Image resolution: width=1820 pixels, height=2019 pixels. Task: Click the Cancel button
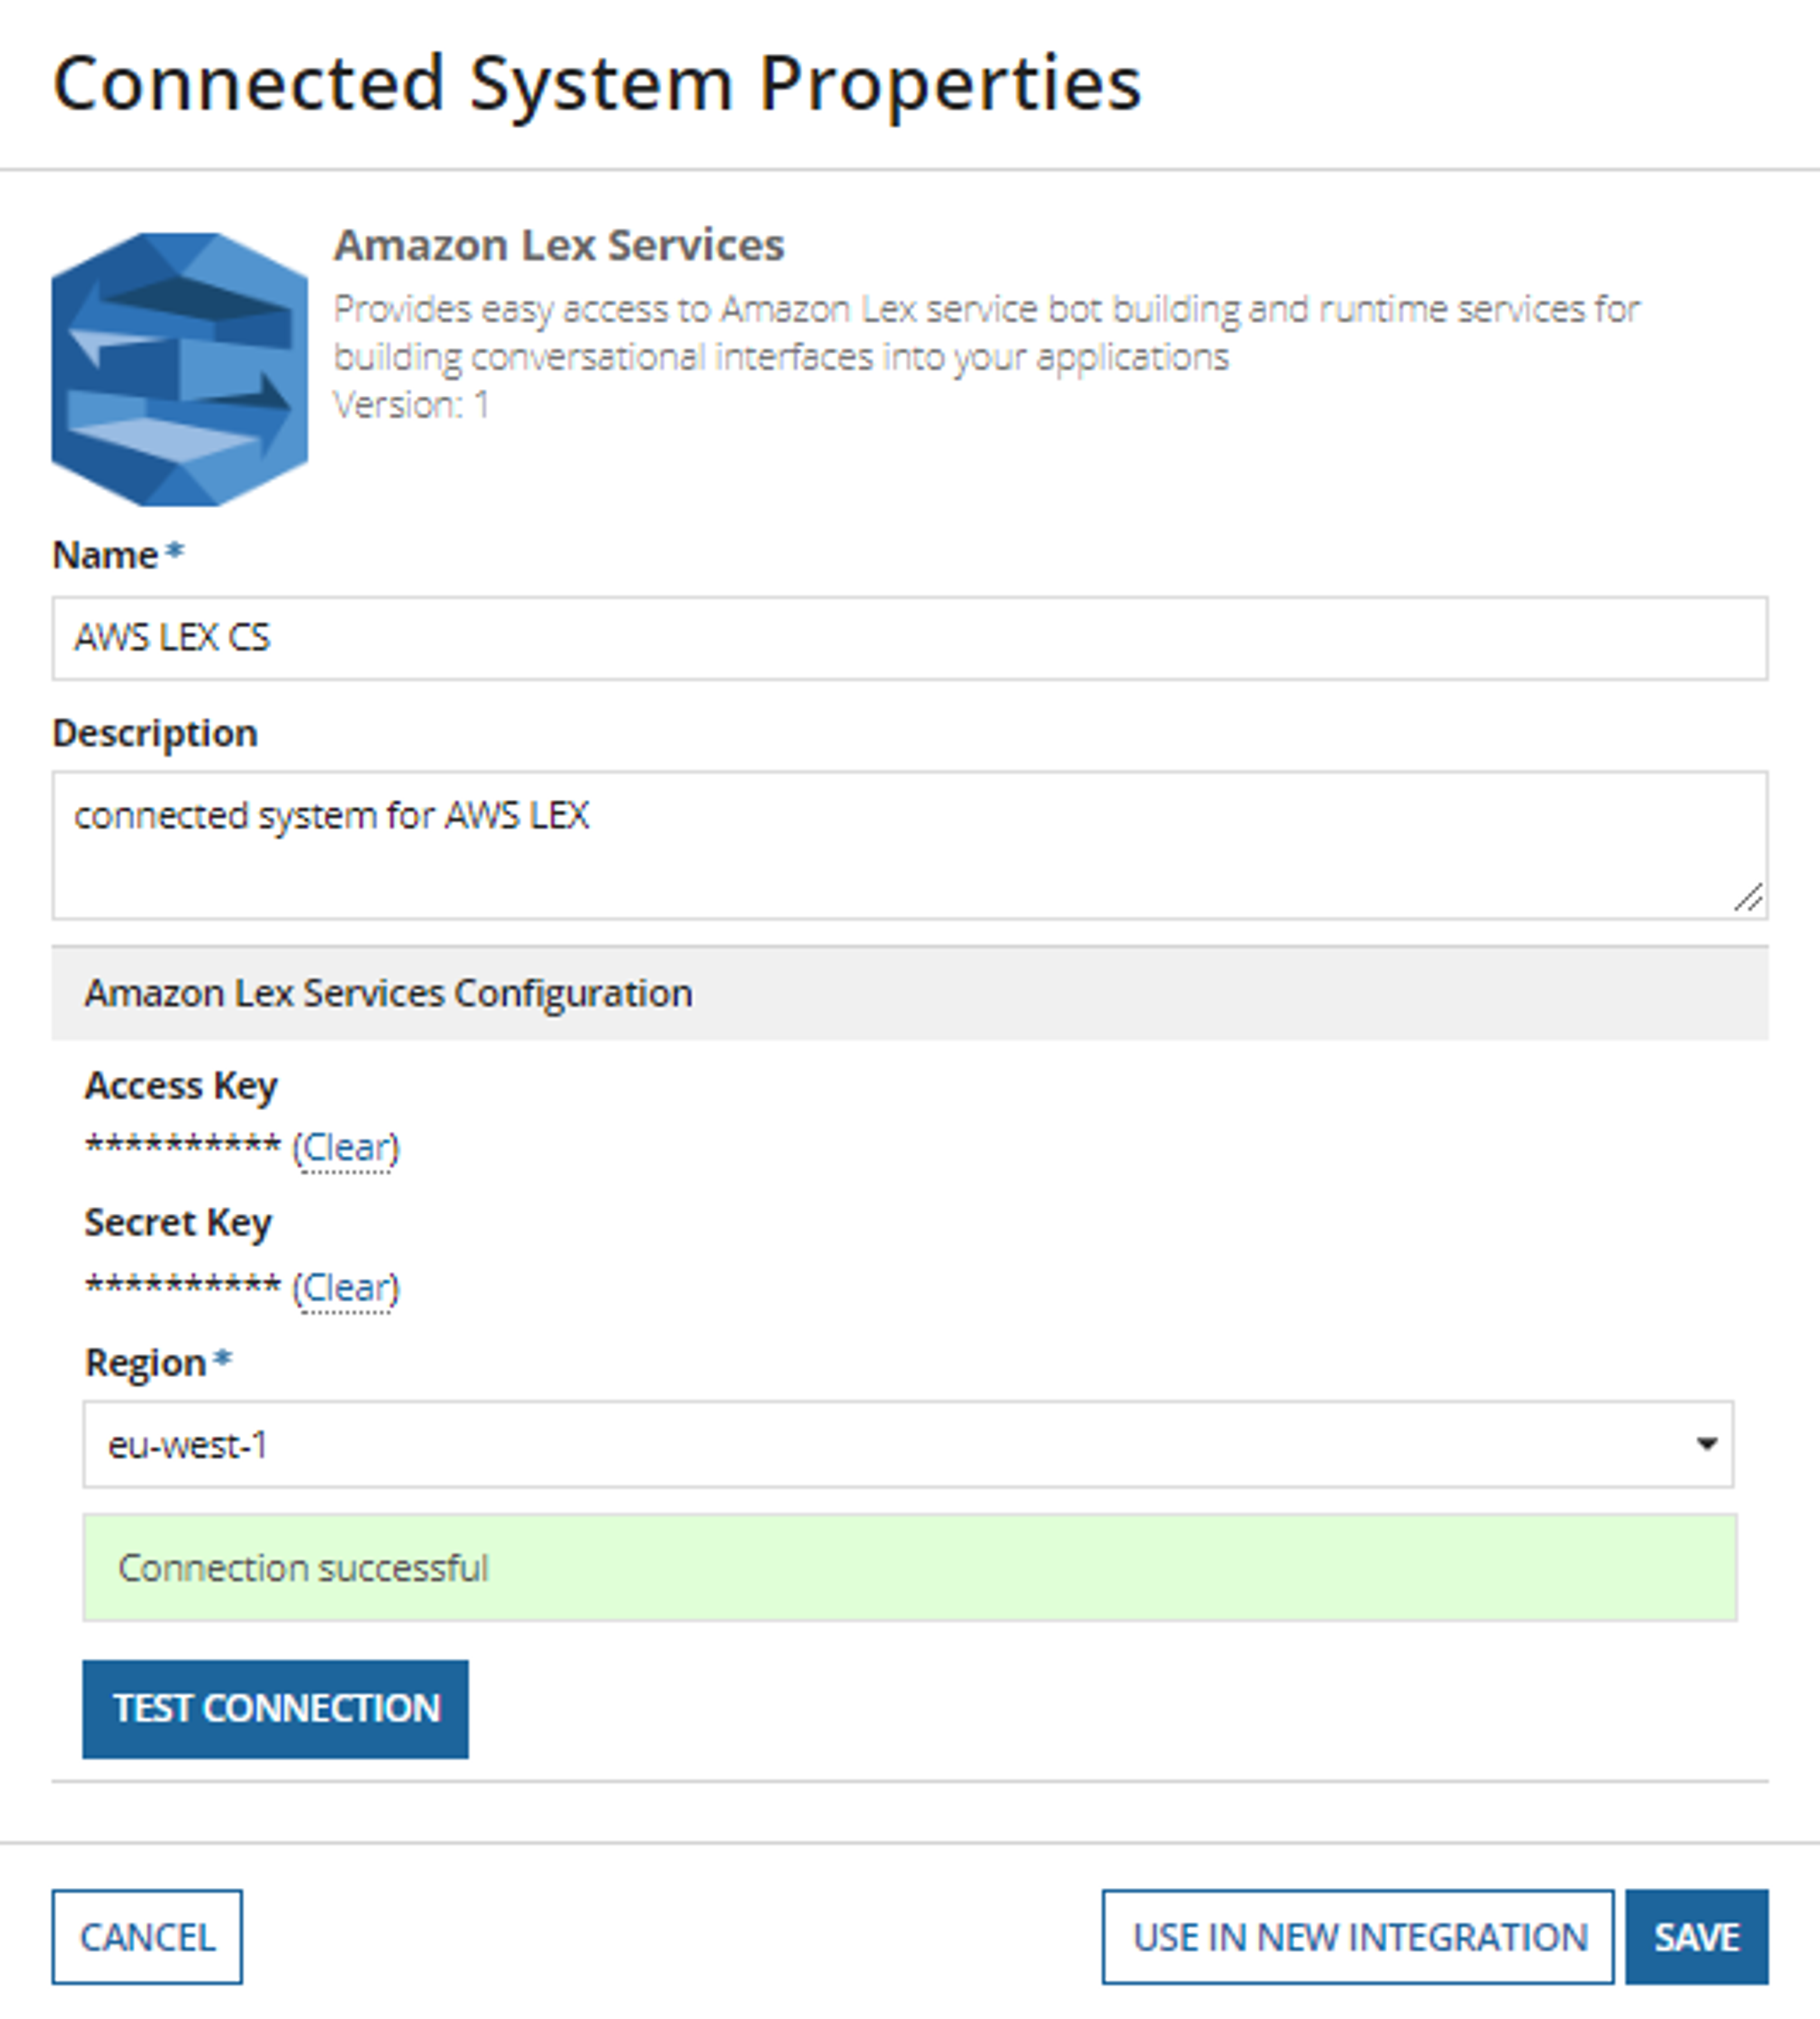click(147, 1937)
